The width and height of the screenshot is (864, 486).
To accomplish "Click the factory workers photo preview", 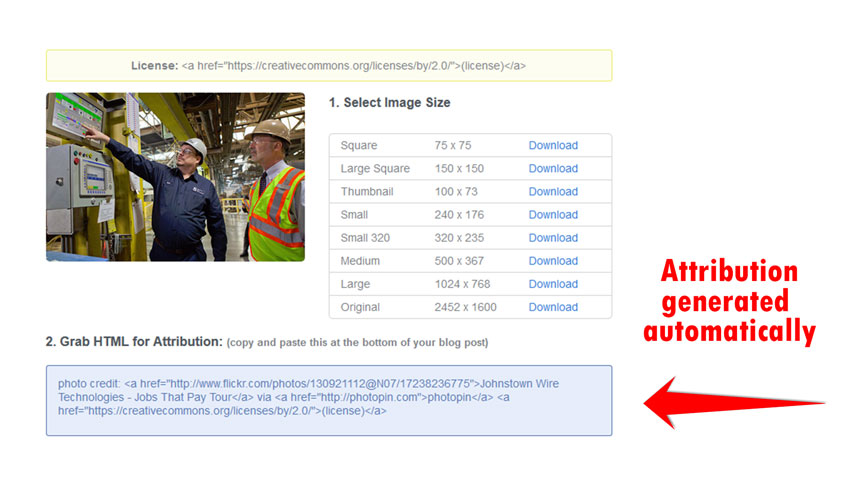I will pos(175,177).
